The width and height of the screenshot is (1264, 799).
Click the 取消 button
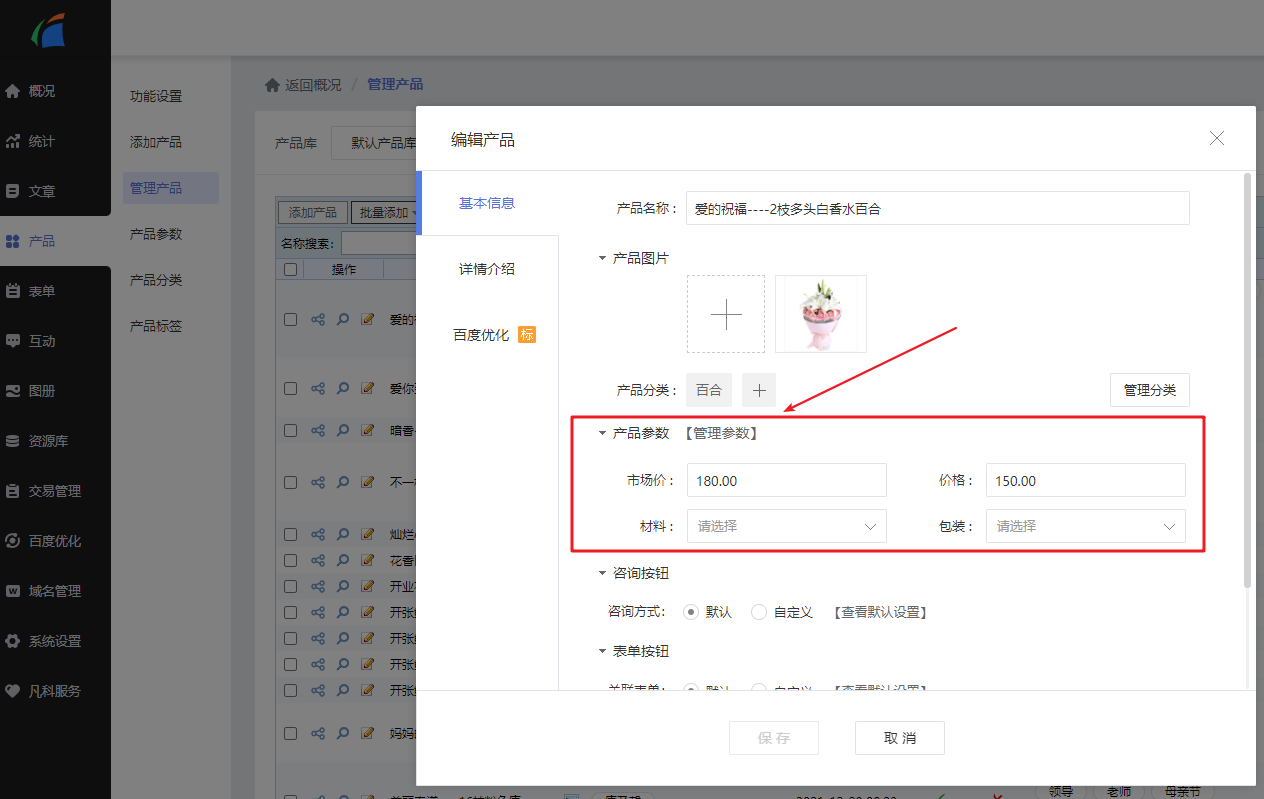click(x=900, y=738)
